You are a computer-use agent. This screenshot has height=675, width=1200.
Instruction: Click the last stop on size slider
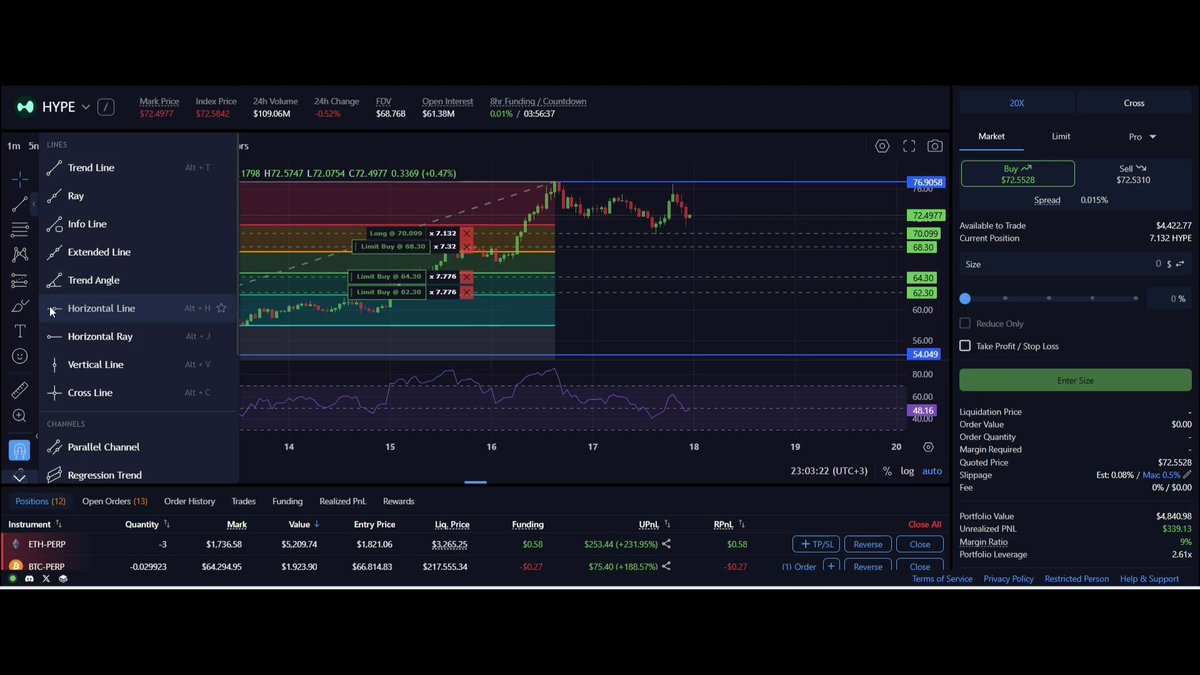click(1136, 298)
